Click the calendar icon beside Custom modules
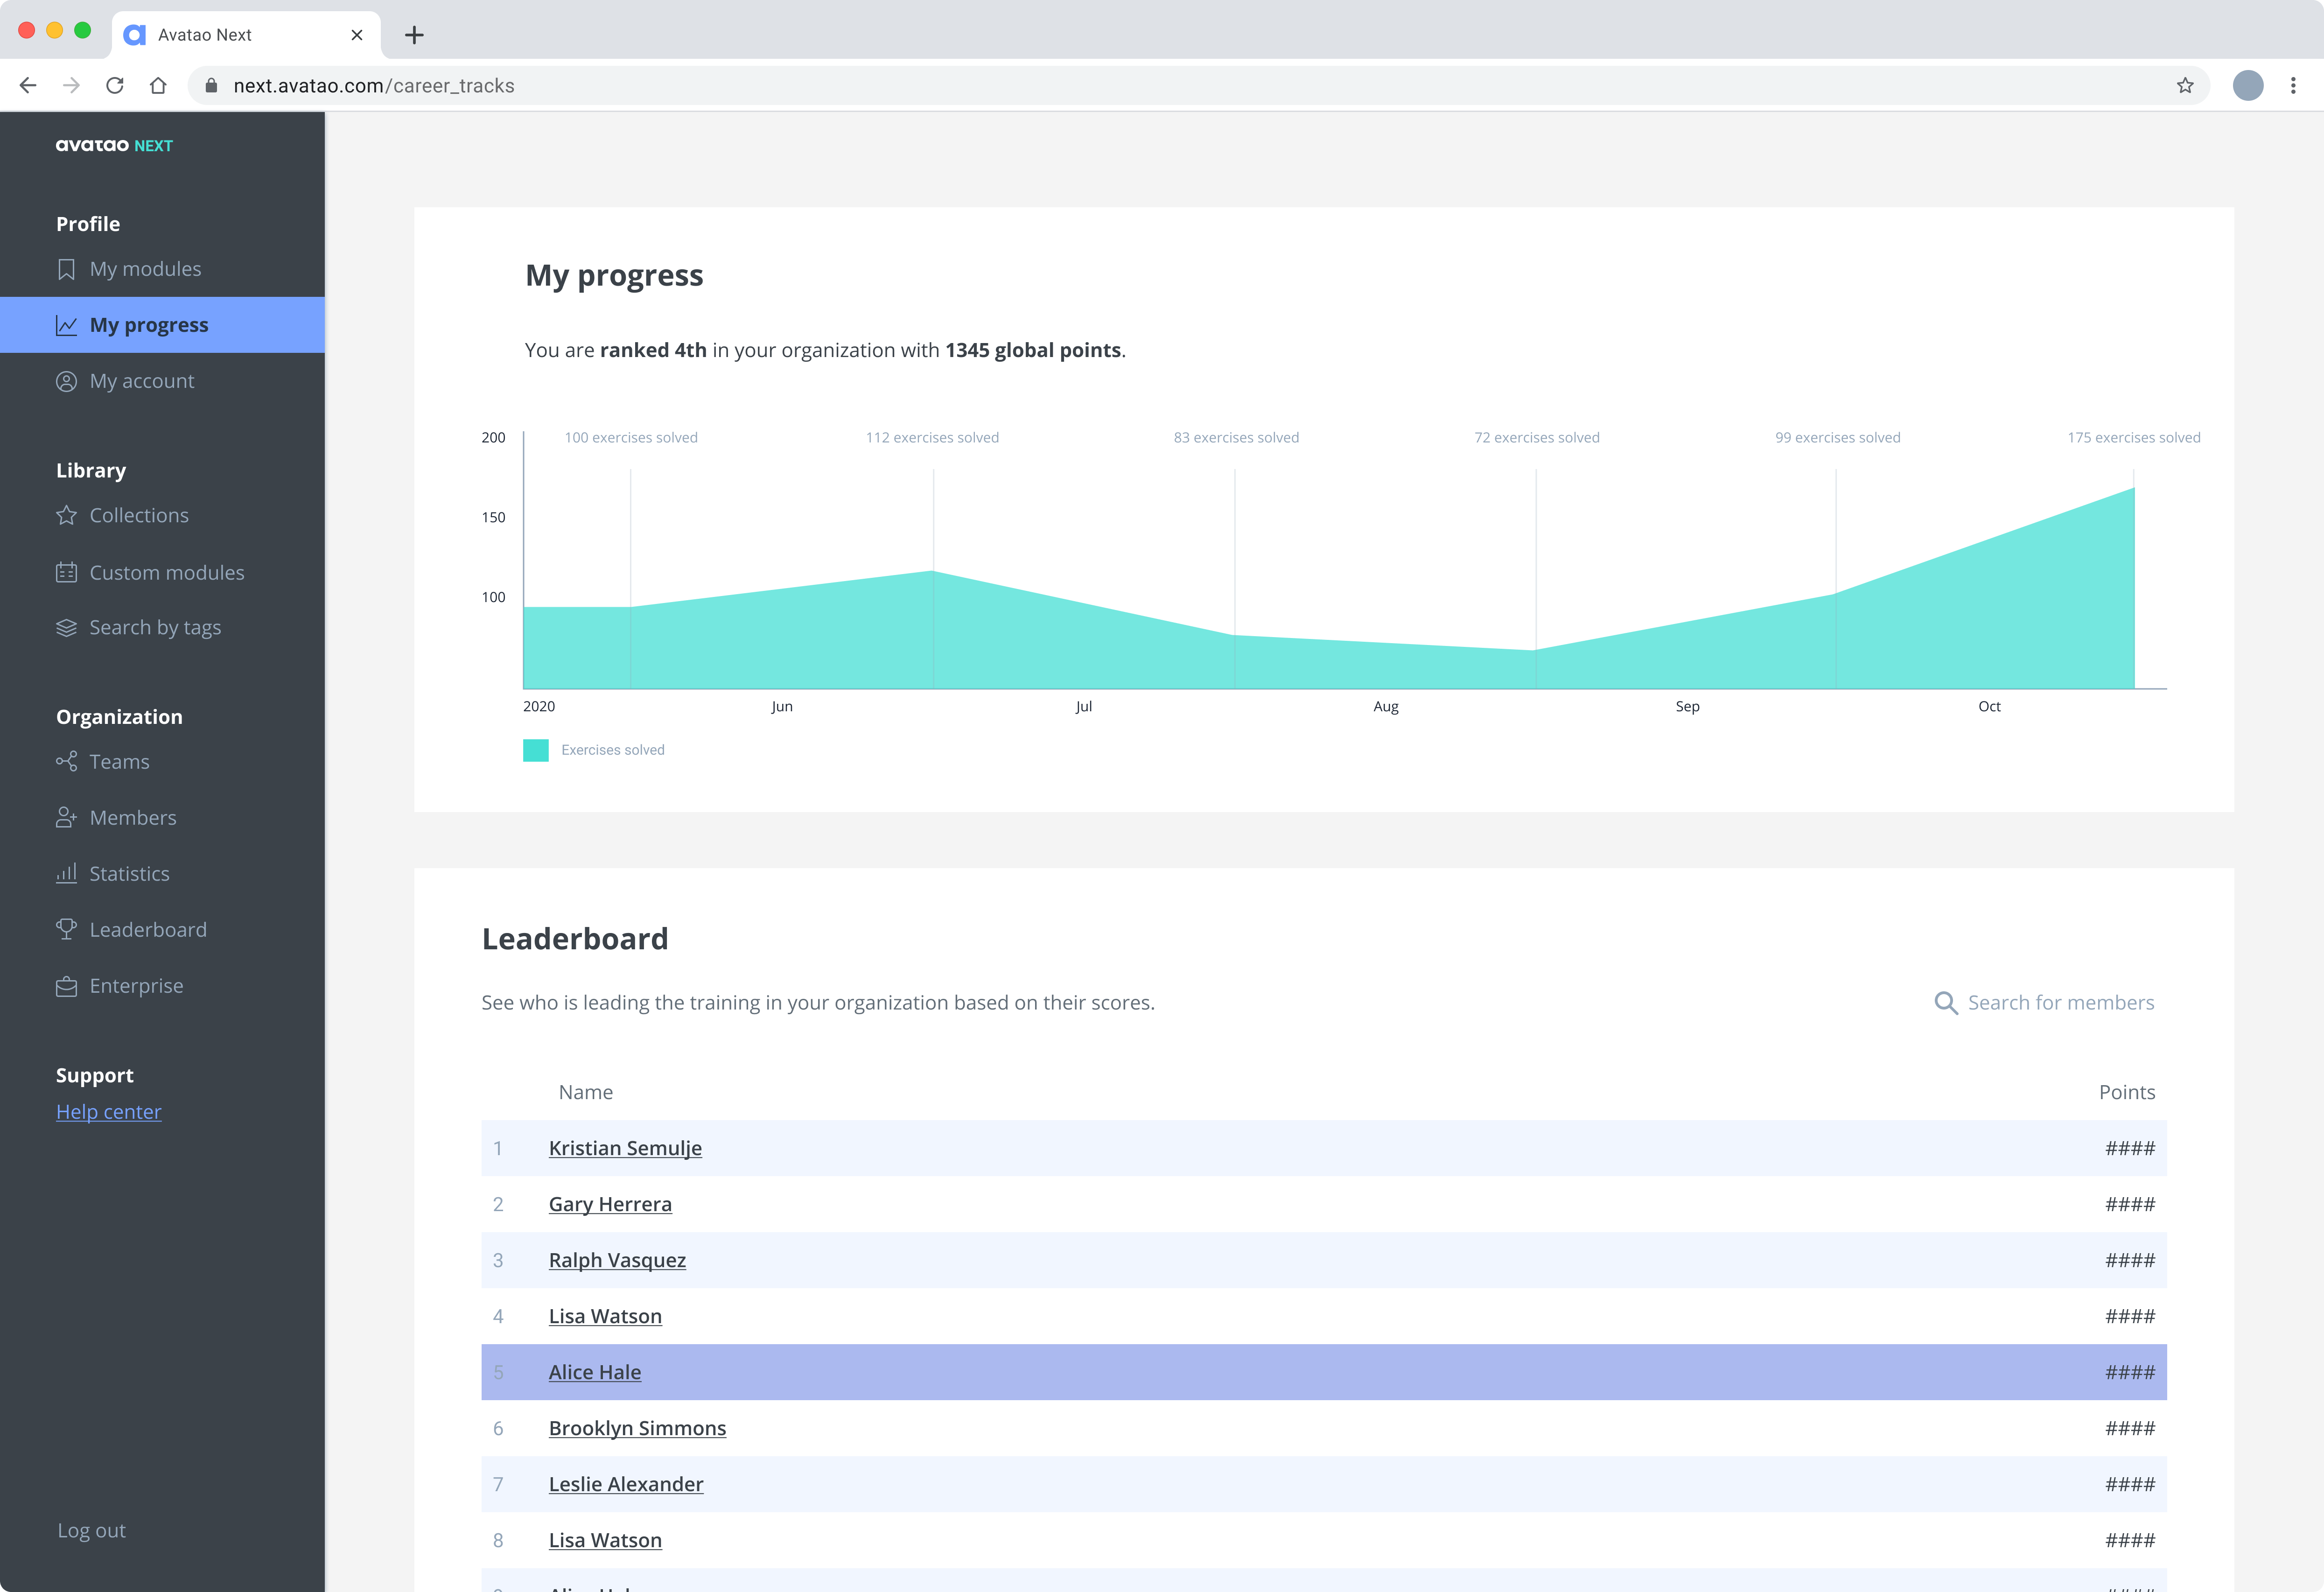Viewport: 2324px width, 1592px height. [x=66, y=572]
